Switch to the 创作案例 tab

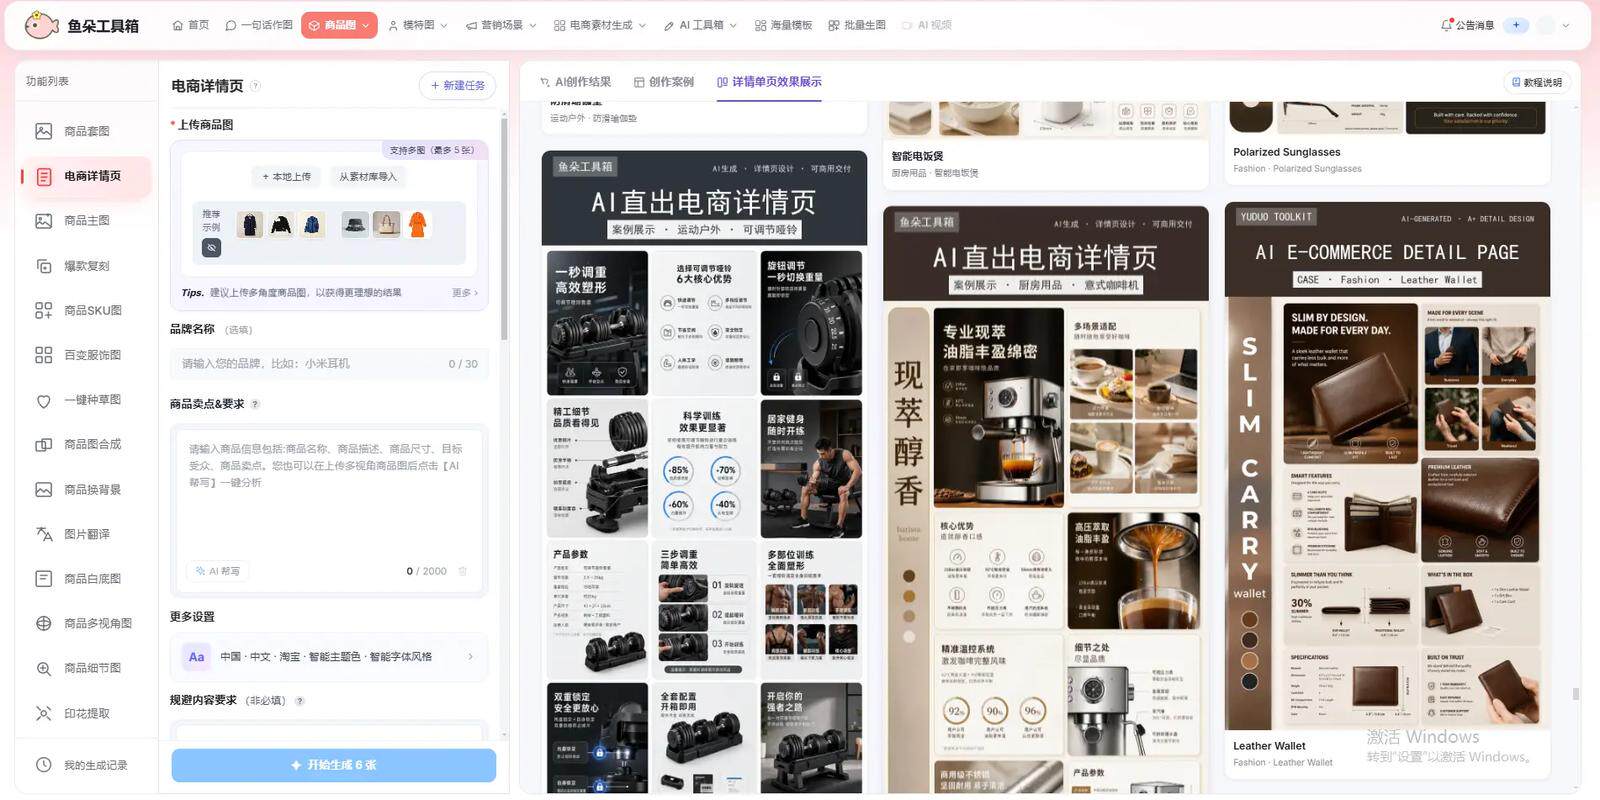click(x=664, y=82)
